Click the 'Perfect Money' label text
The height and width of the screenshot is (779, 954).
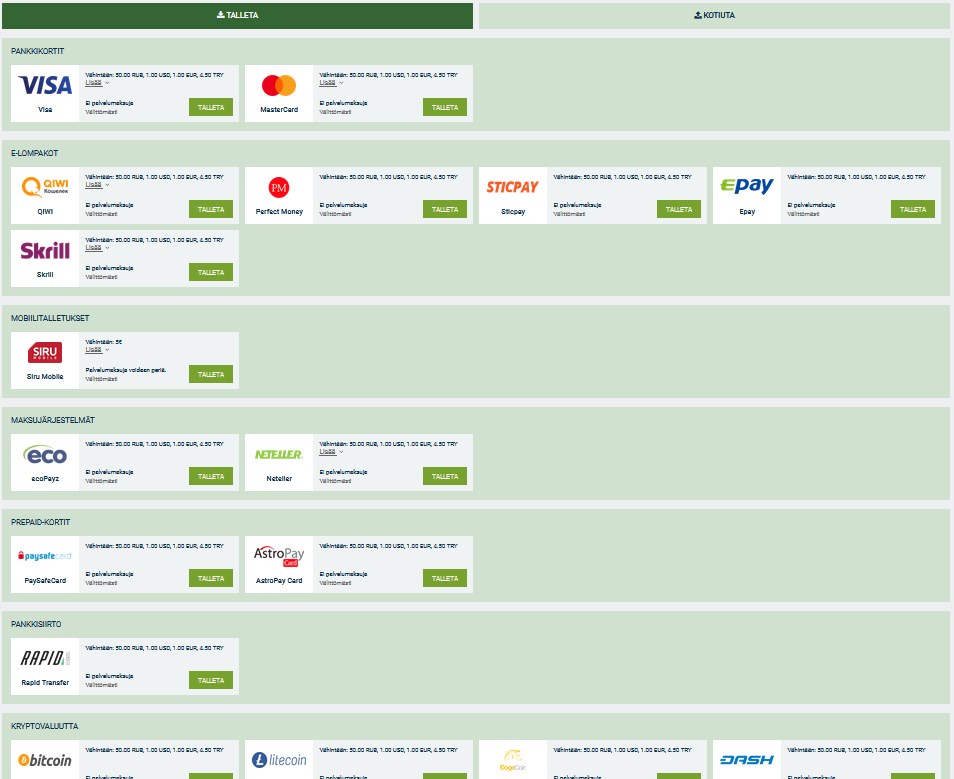click(279, 211)
